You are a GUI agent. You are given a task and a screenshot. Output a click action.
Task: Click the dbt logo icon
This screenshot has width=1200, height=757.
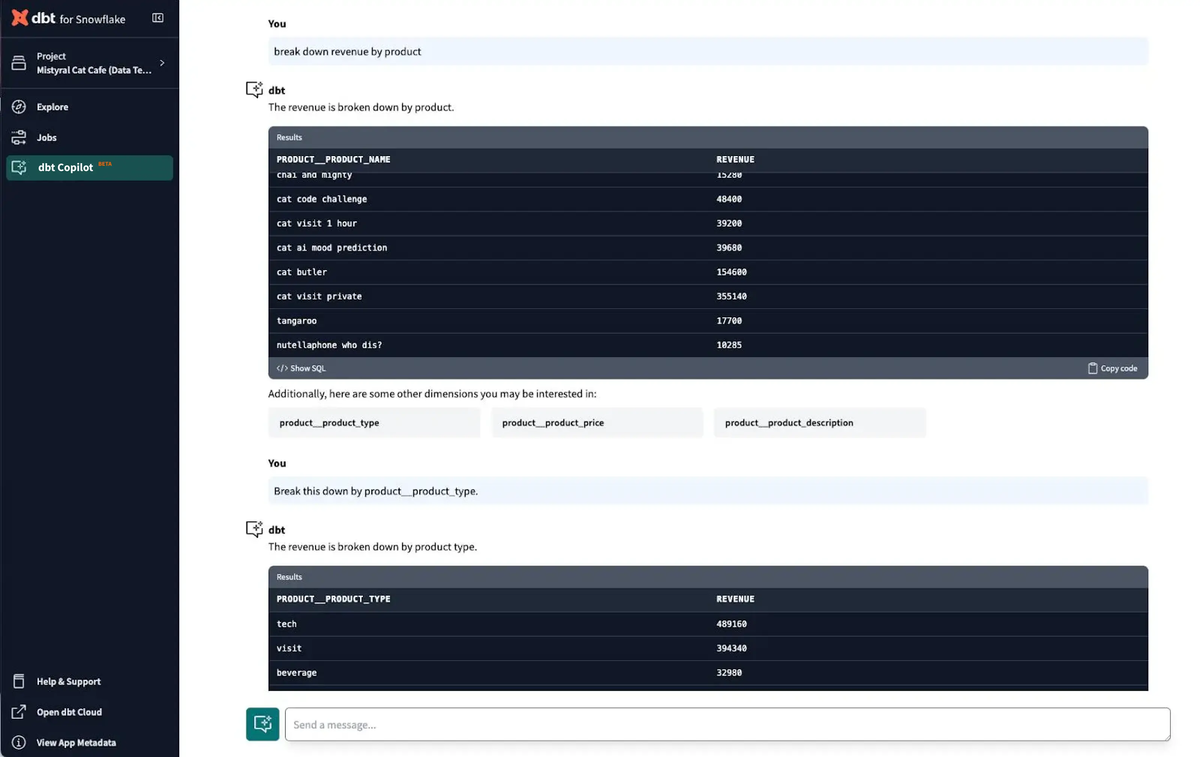click(x=19, y=18)
